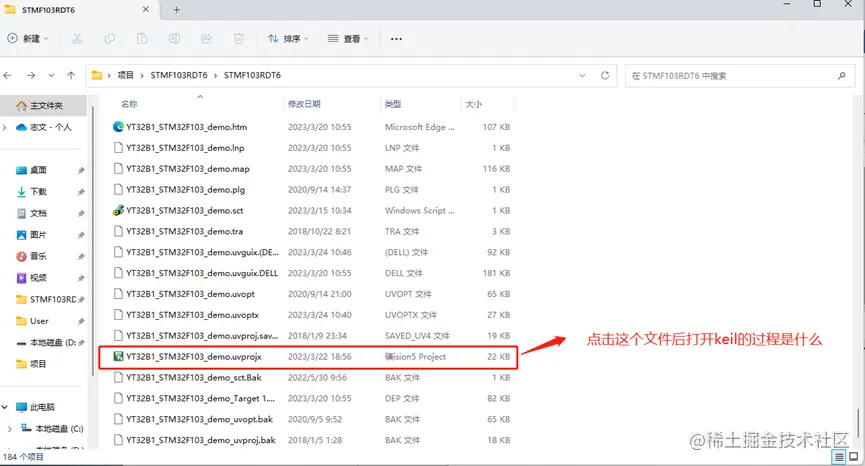The image size is (865, 466).
Task: Click the Rename icon in toolbar
Action: [174, 39]
